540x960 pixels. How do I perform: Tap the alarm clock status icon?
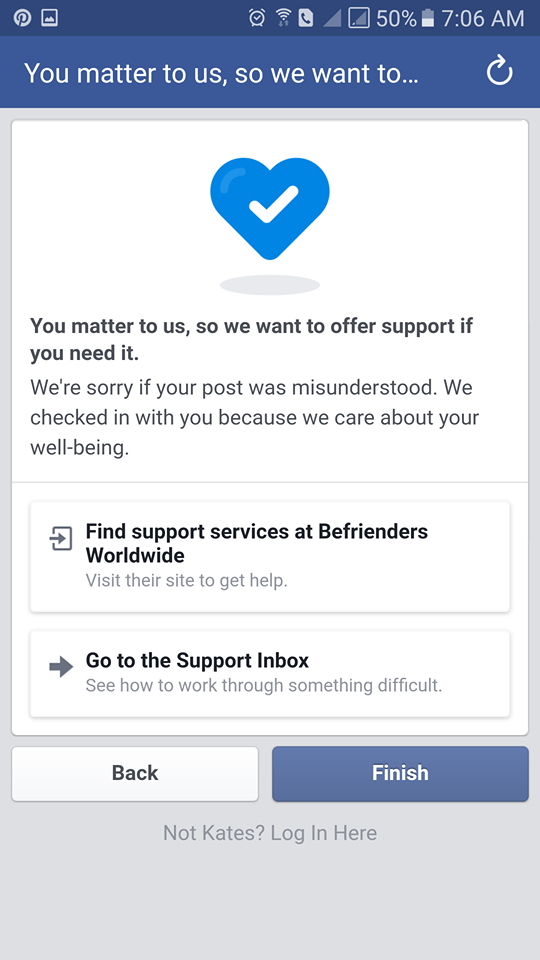257,18
